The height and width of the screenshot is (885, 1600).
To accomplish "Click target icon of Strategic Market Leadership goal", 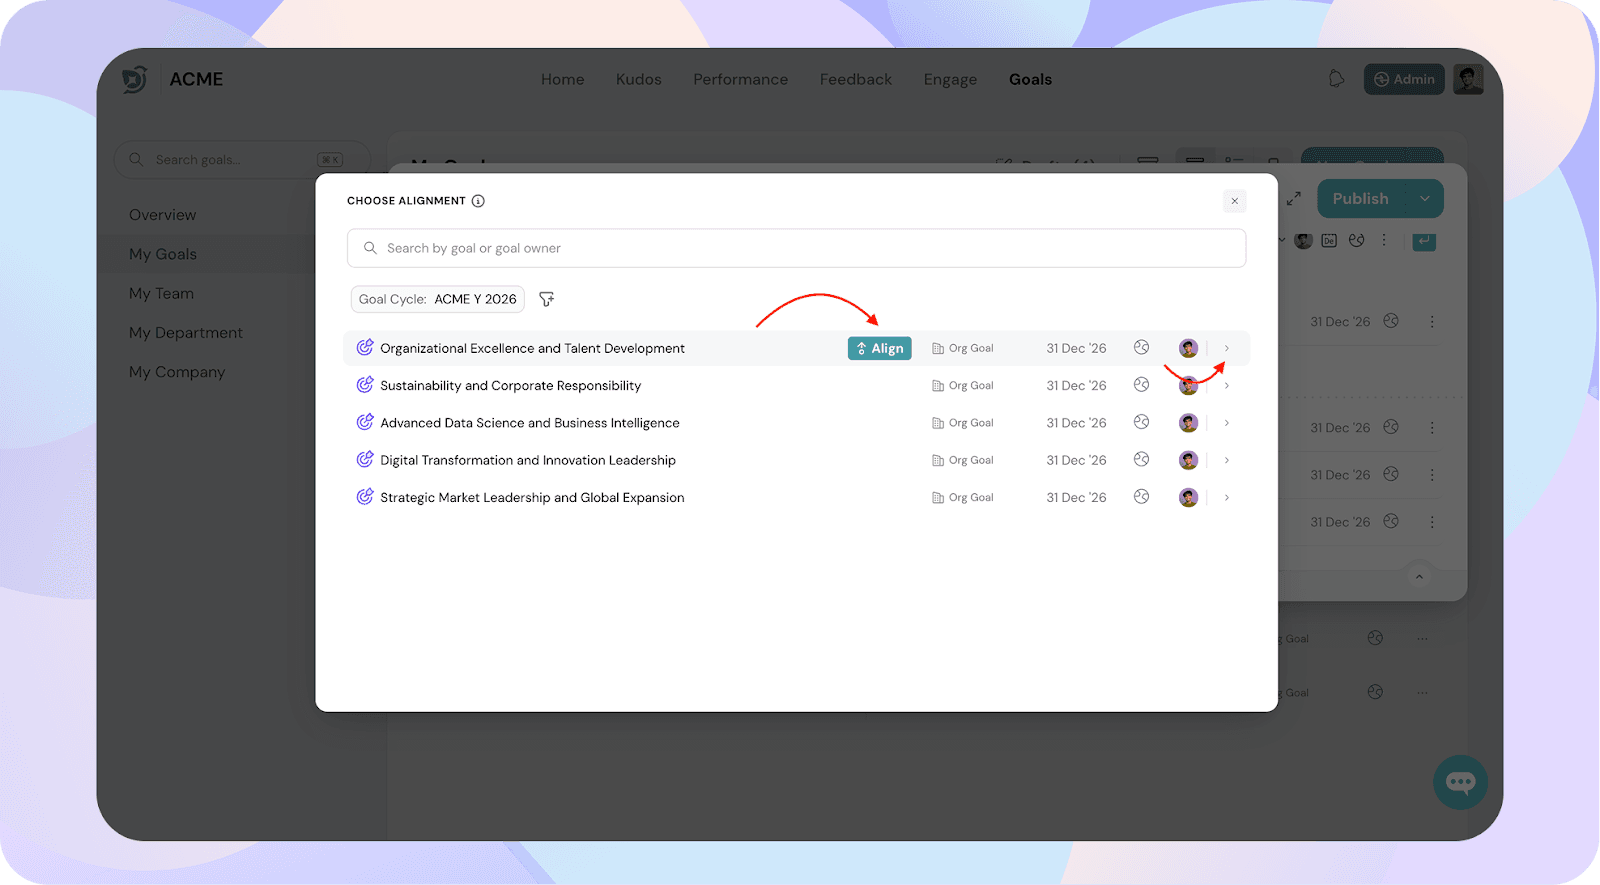I will pos(365,497).
